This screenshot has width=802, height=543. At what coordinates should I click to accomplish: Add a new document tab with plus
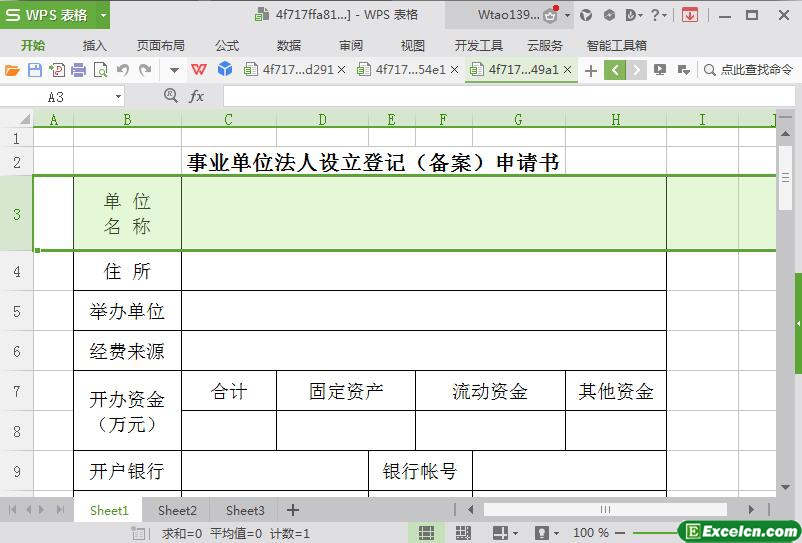point(591,70)
